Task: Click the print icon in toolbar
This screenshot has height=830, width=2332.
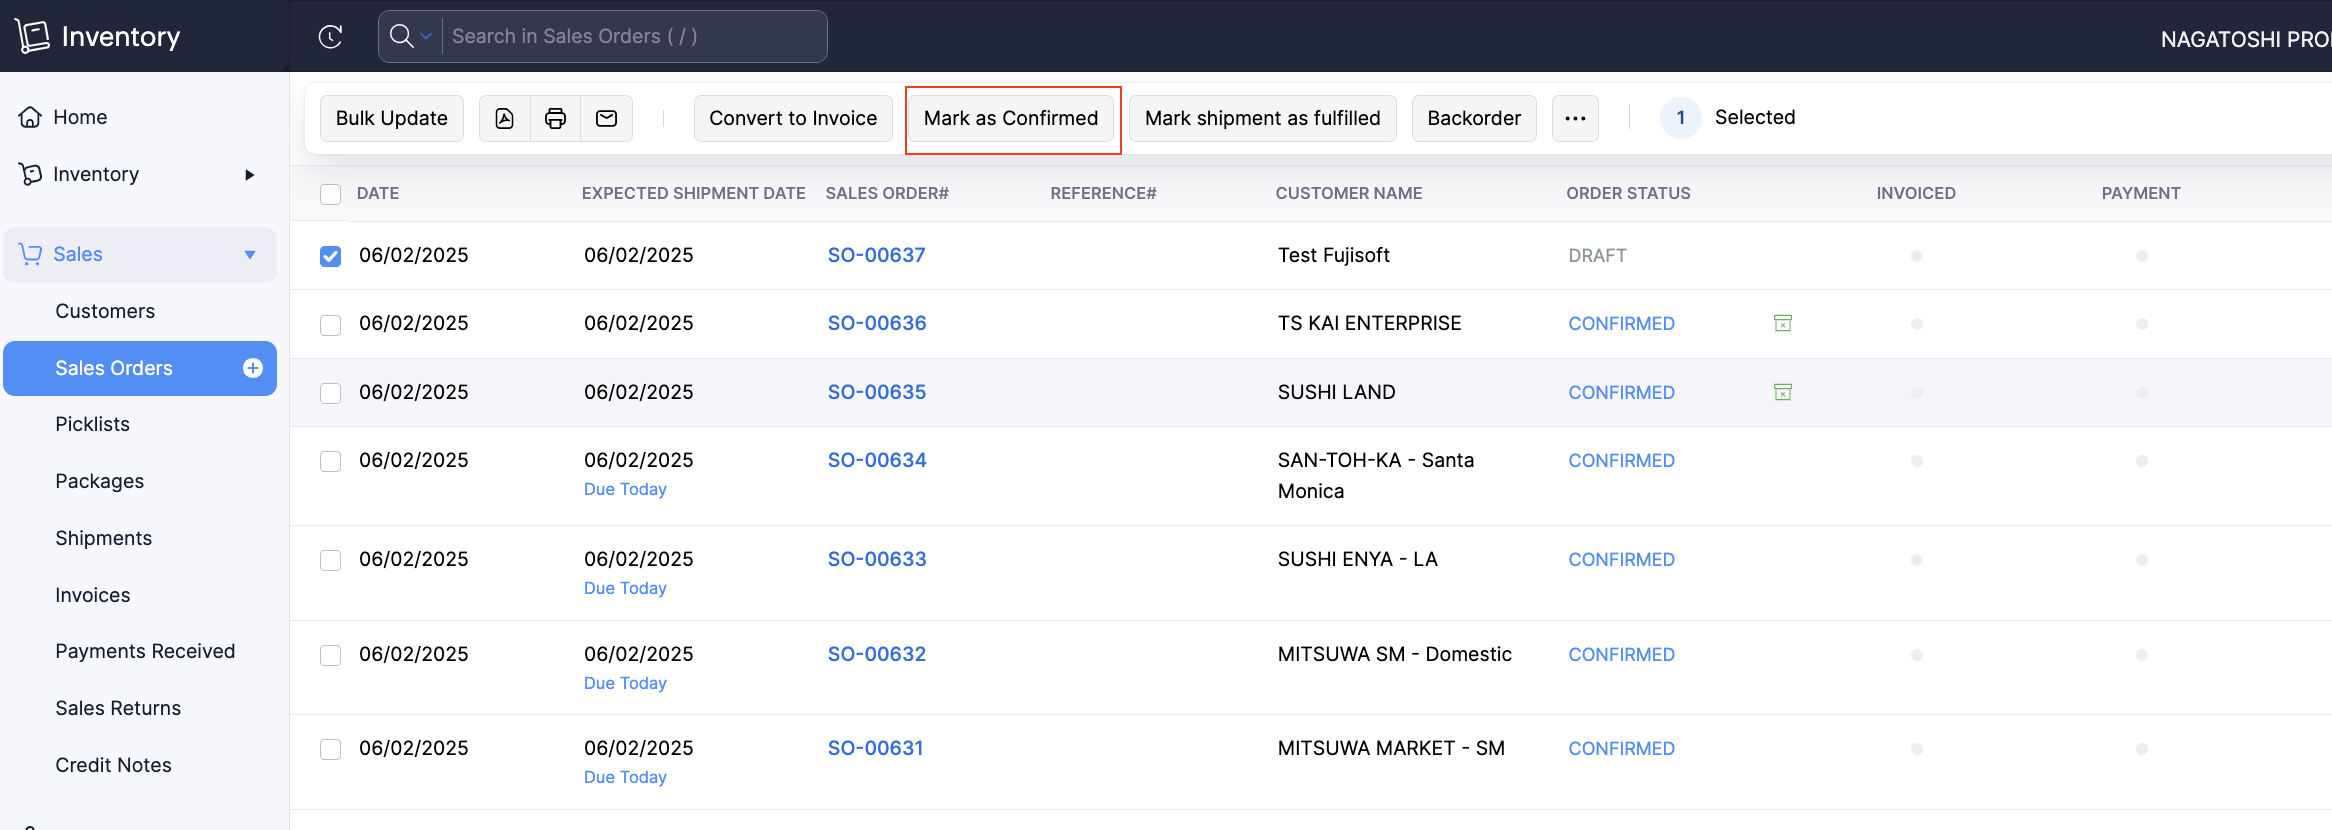Action: [x=555, y=119]
